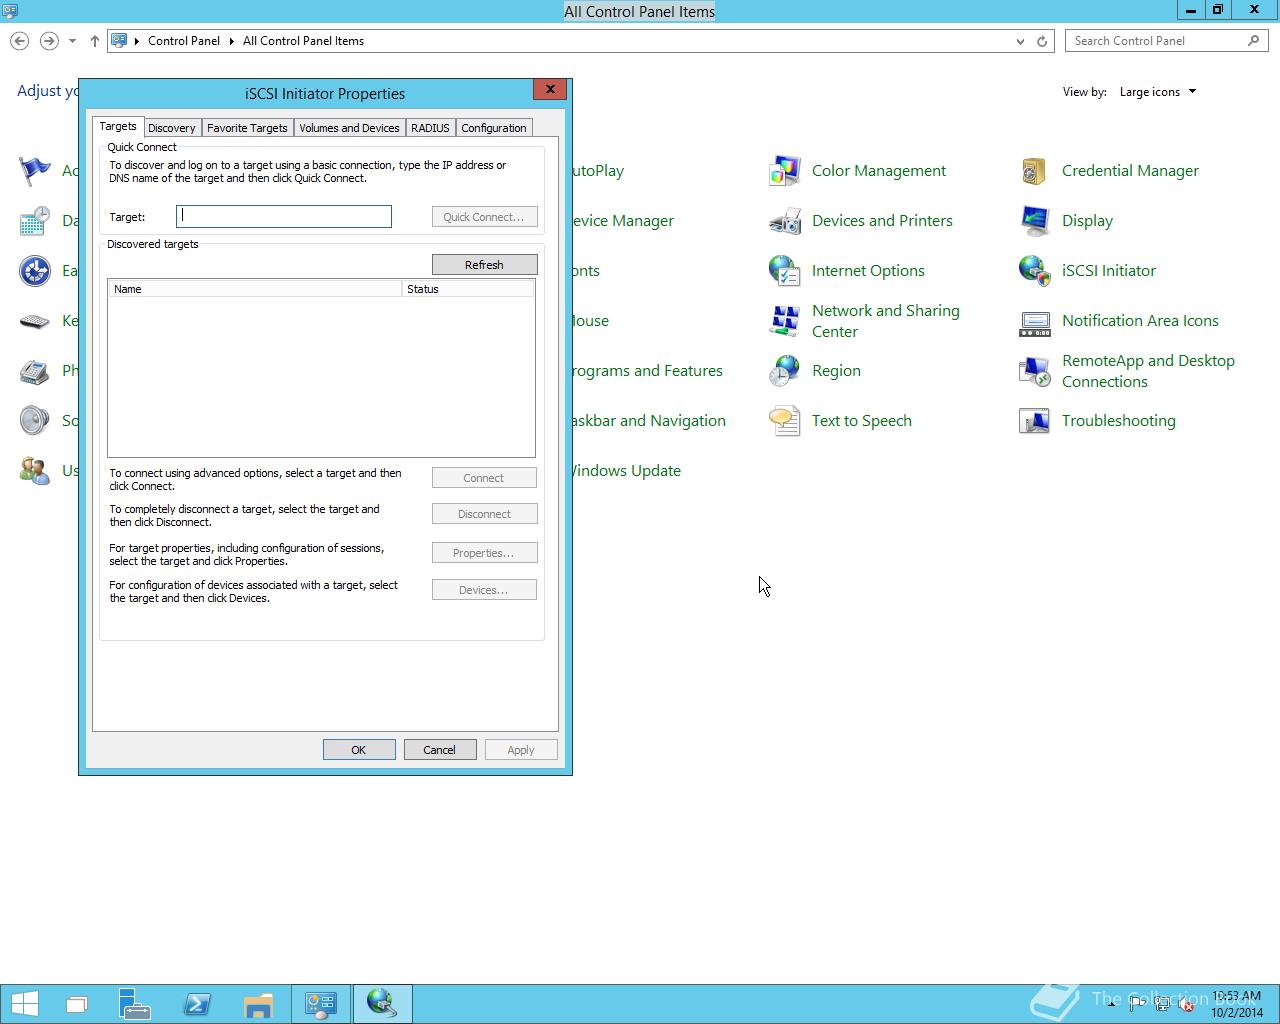Open Text to Speech icon

(785, 421)
